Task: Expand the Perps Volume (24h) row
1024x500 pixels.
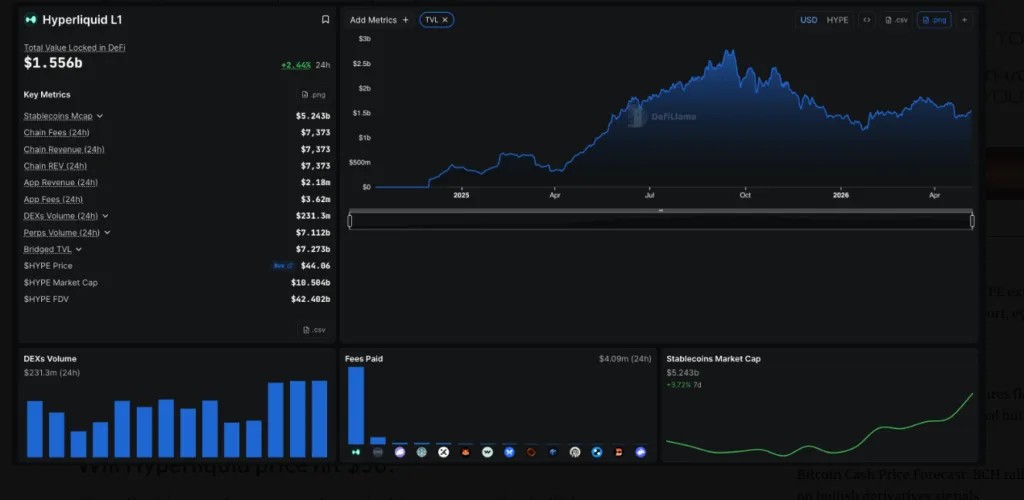Action: pyautogui.click(x=107, y=232)
